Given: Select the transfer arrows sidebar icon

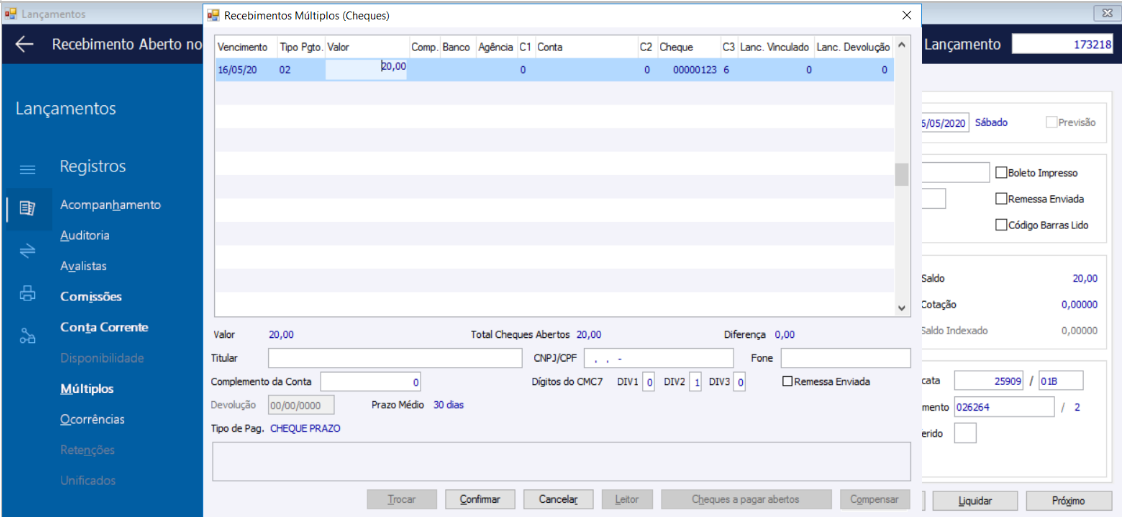Looking at the screenshot, I should pyautogui.click(x=27, y=251).
